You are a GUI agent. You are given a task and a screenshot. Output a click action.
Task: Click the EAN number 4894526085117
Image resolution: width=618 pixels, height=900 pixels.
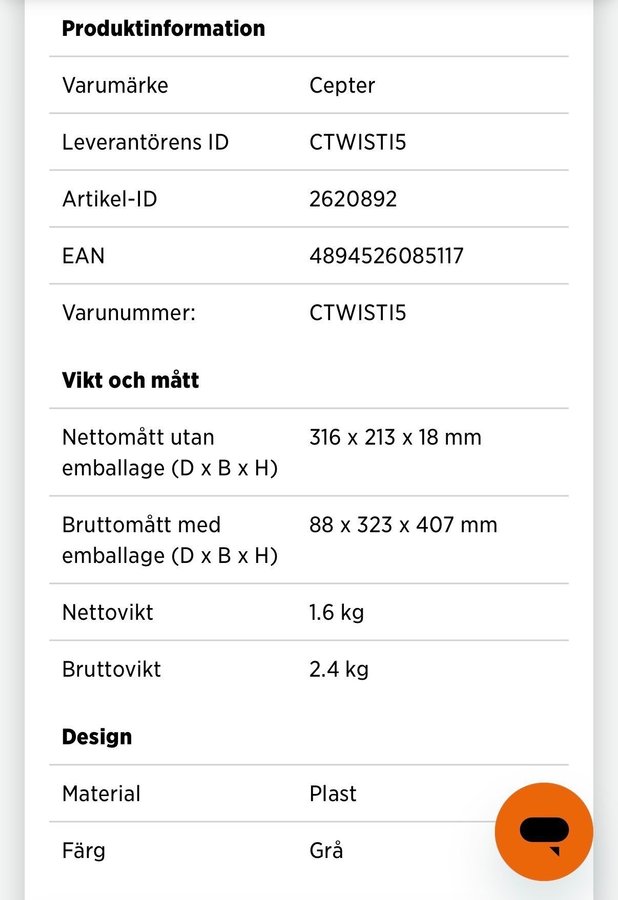(x=386, y=255)
